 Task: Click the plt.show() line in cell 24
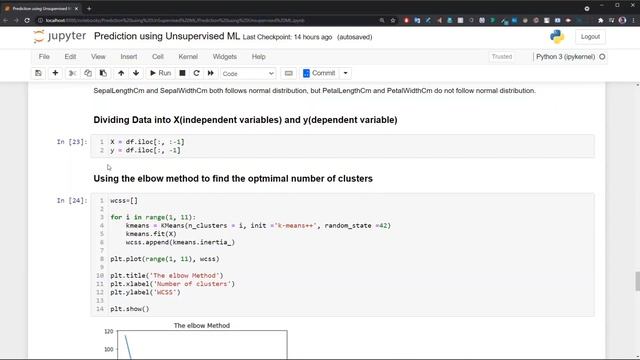130,309
